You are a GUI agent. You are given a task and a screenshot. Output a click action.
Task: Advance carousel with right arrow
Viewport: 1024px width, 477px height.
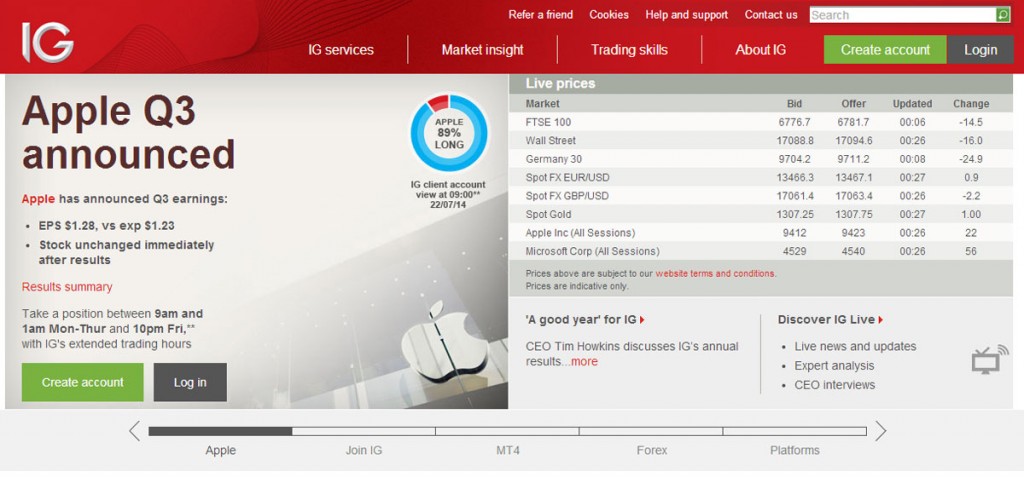point(880,431)
